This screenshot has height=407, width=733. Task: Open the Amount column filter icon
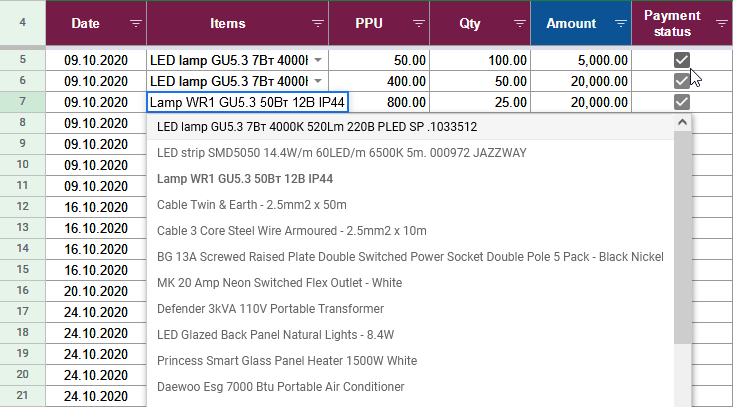(620, 23)
